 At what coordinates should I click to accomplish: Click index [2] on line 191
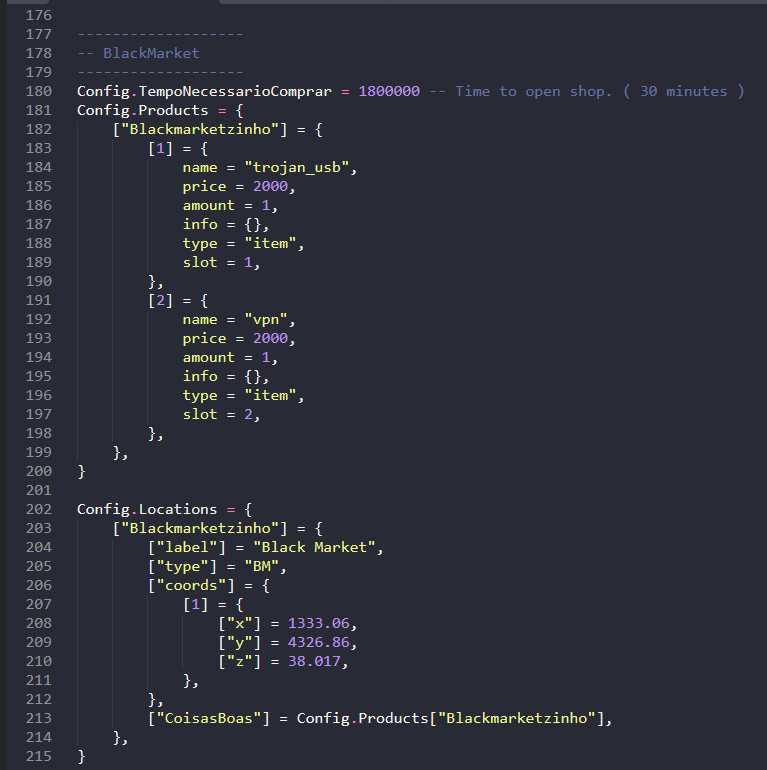pyautogui.click(x=161, y=301)
